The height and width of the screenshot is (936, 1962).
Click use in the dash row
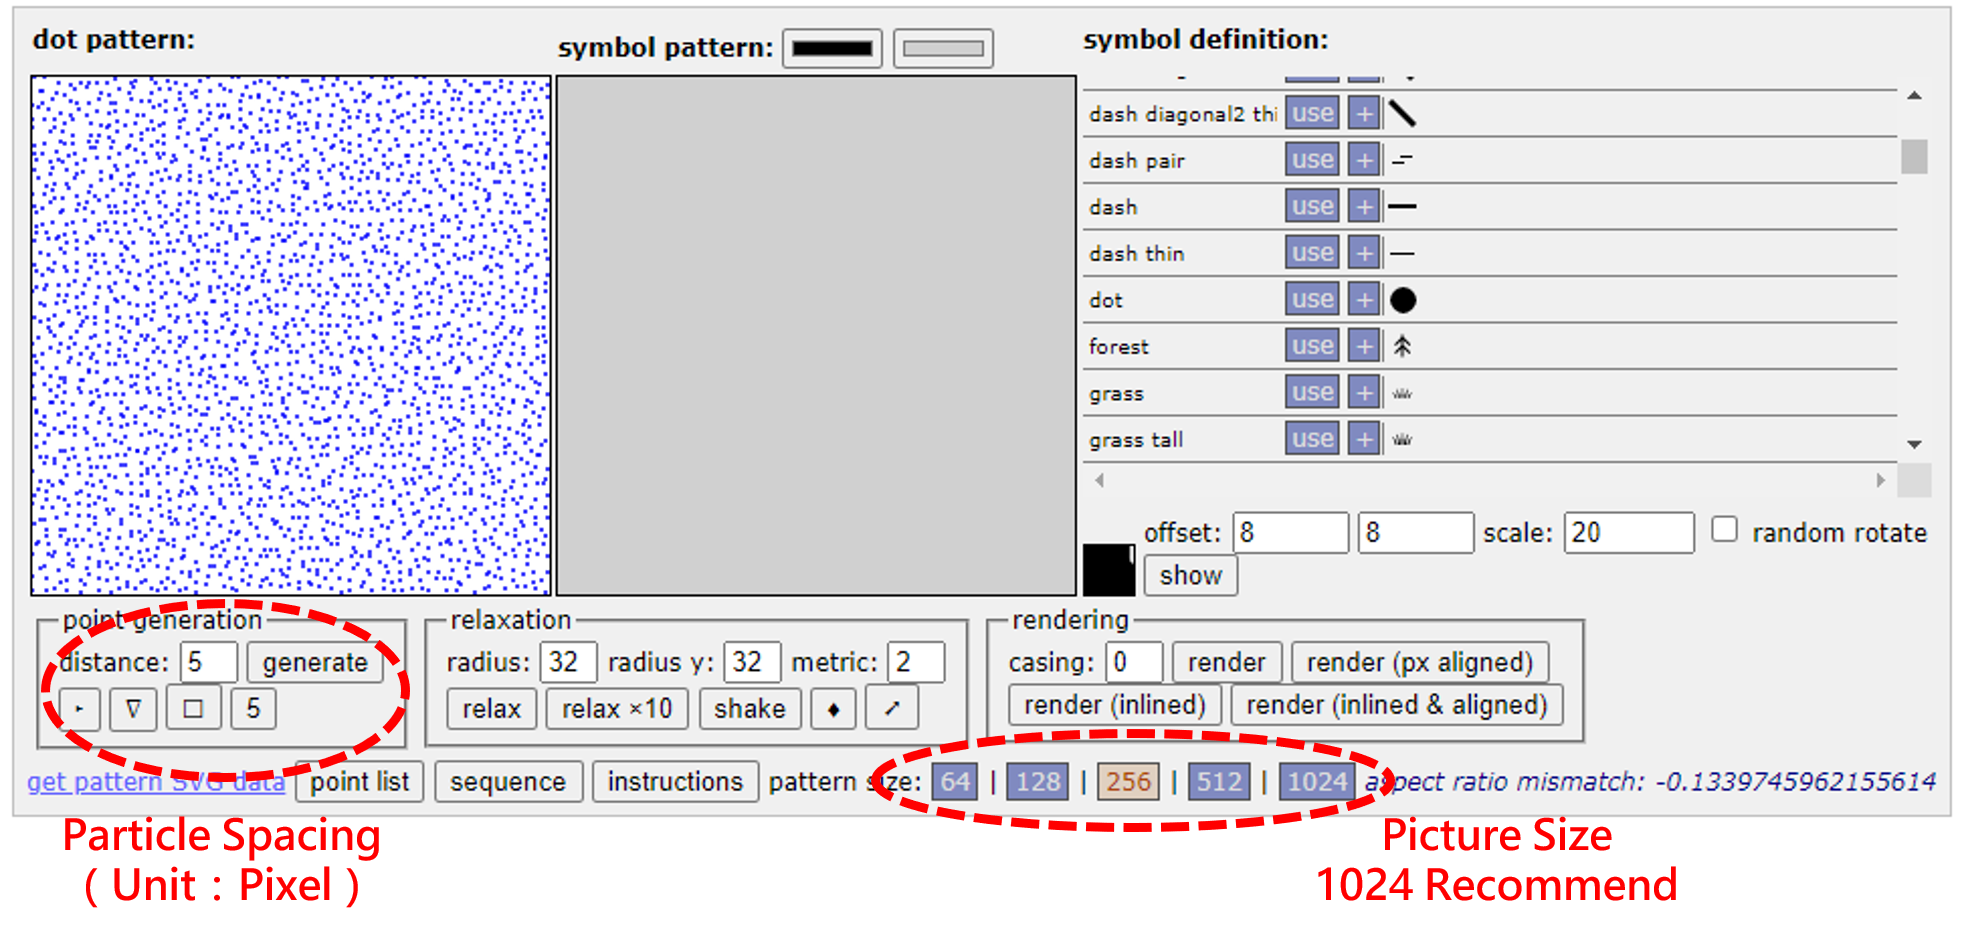1312,206
